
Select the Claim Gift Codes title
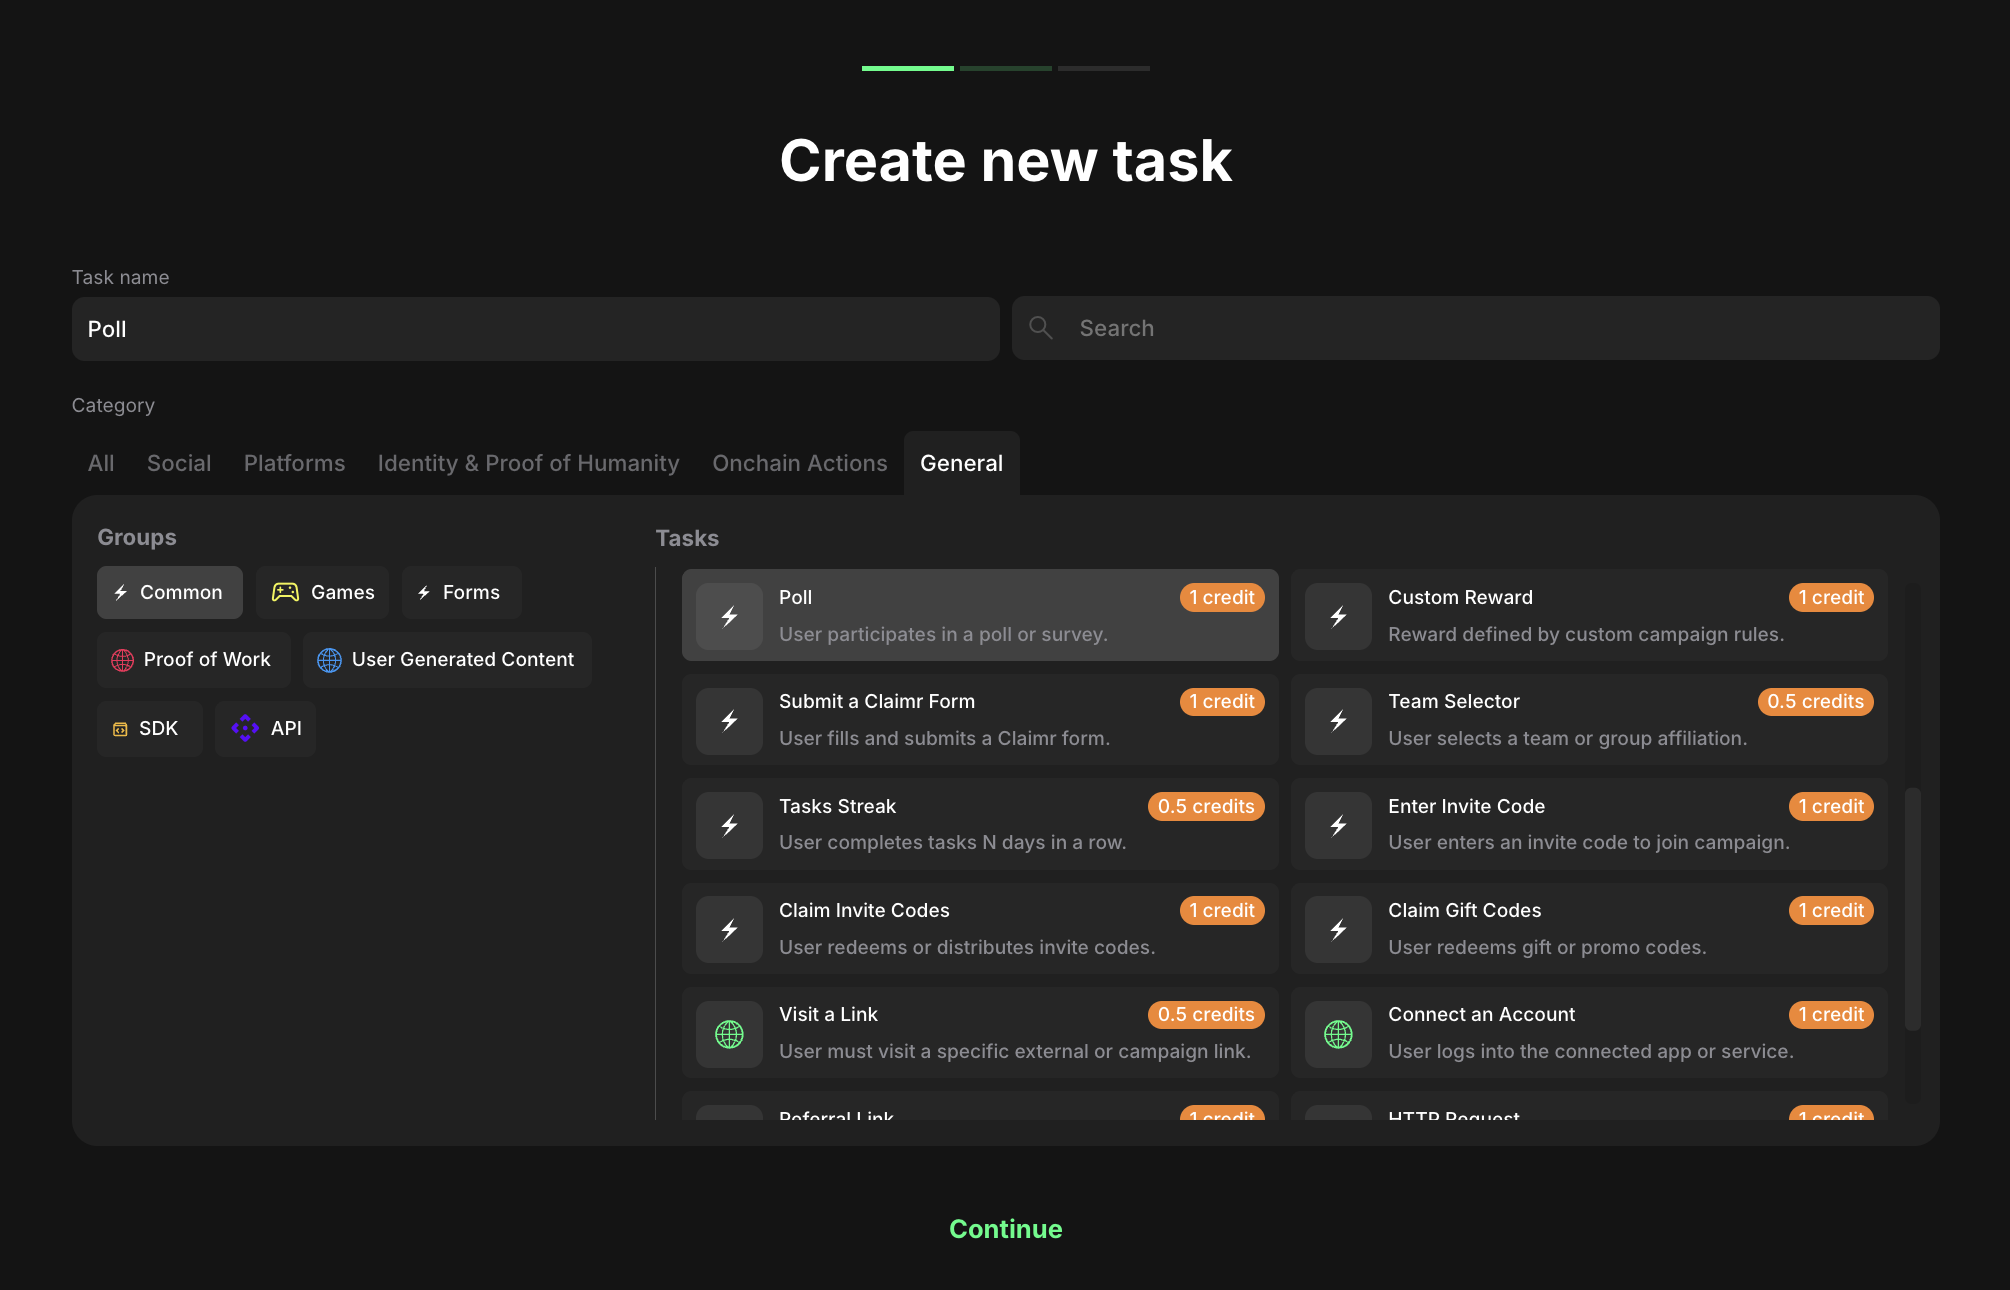[1465, 910]
